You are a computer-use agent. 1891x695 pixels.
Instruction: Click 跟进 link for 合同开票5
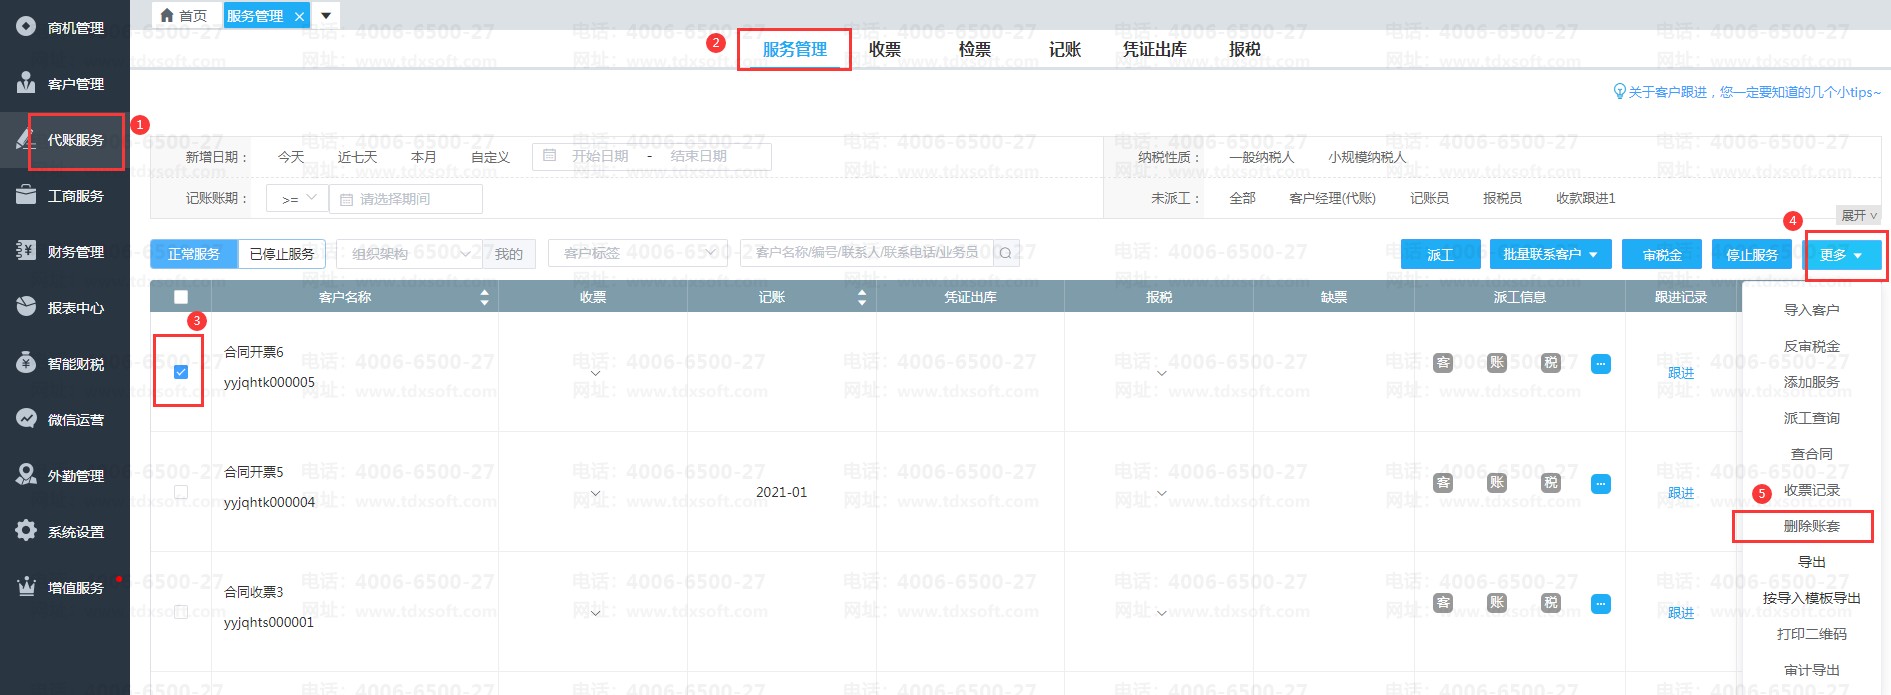[1681, 493]
